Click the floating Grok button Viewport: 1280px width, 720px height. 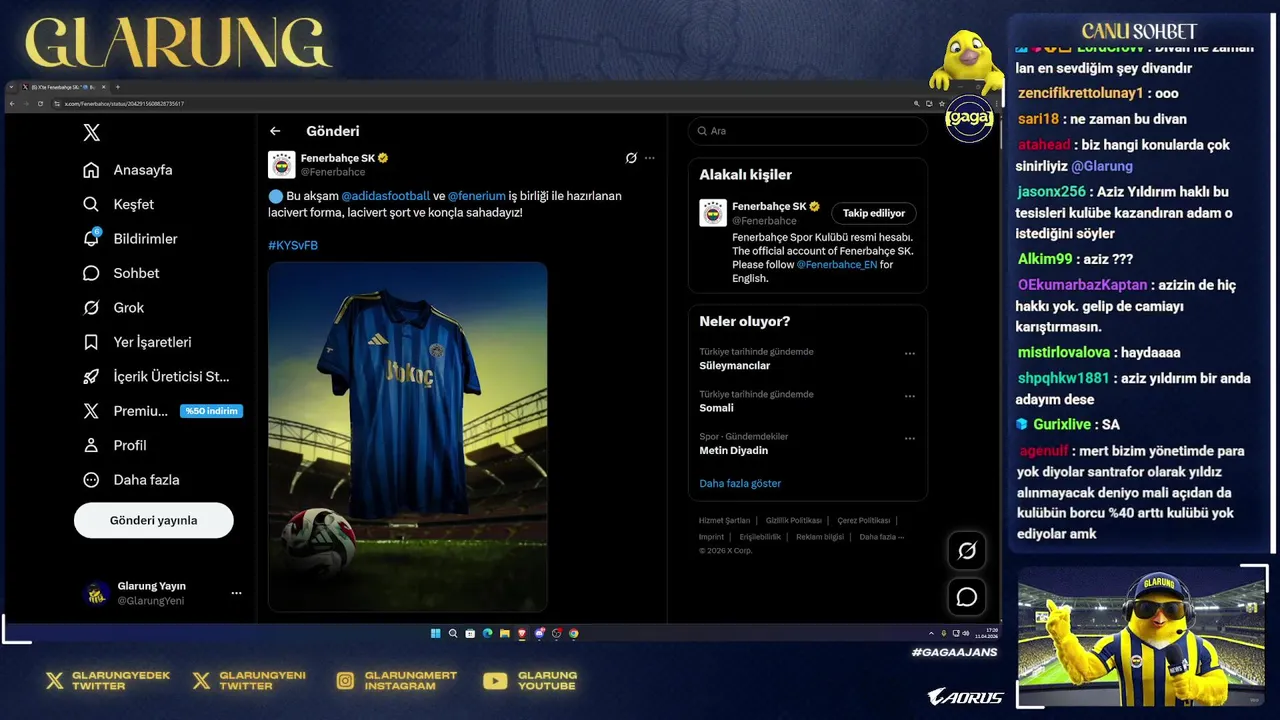(967, 550)
